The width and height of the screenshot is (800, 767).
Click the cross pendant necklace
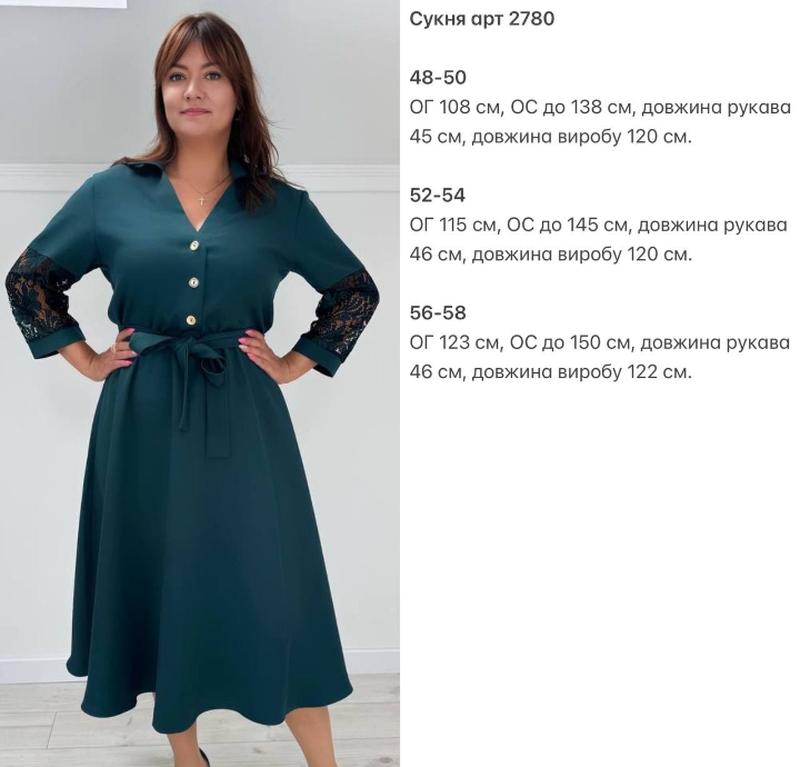pos(203,199)
